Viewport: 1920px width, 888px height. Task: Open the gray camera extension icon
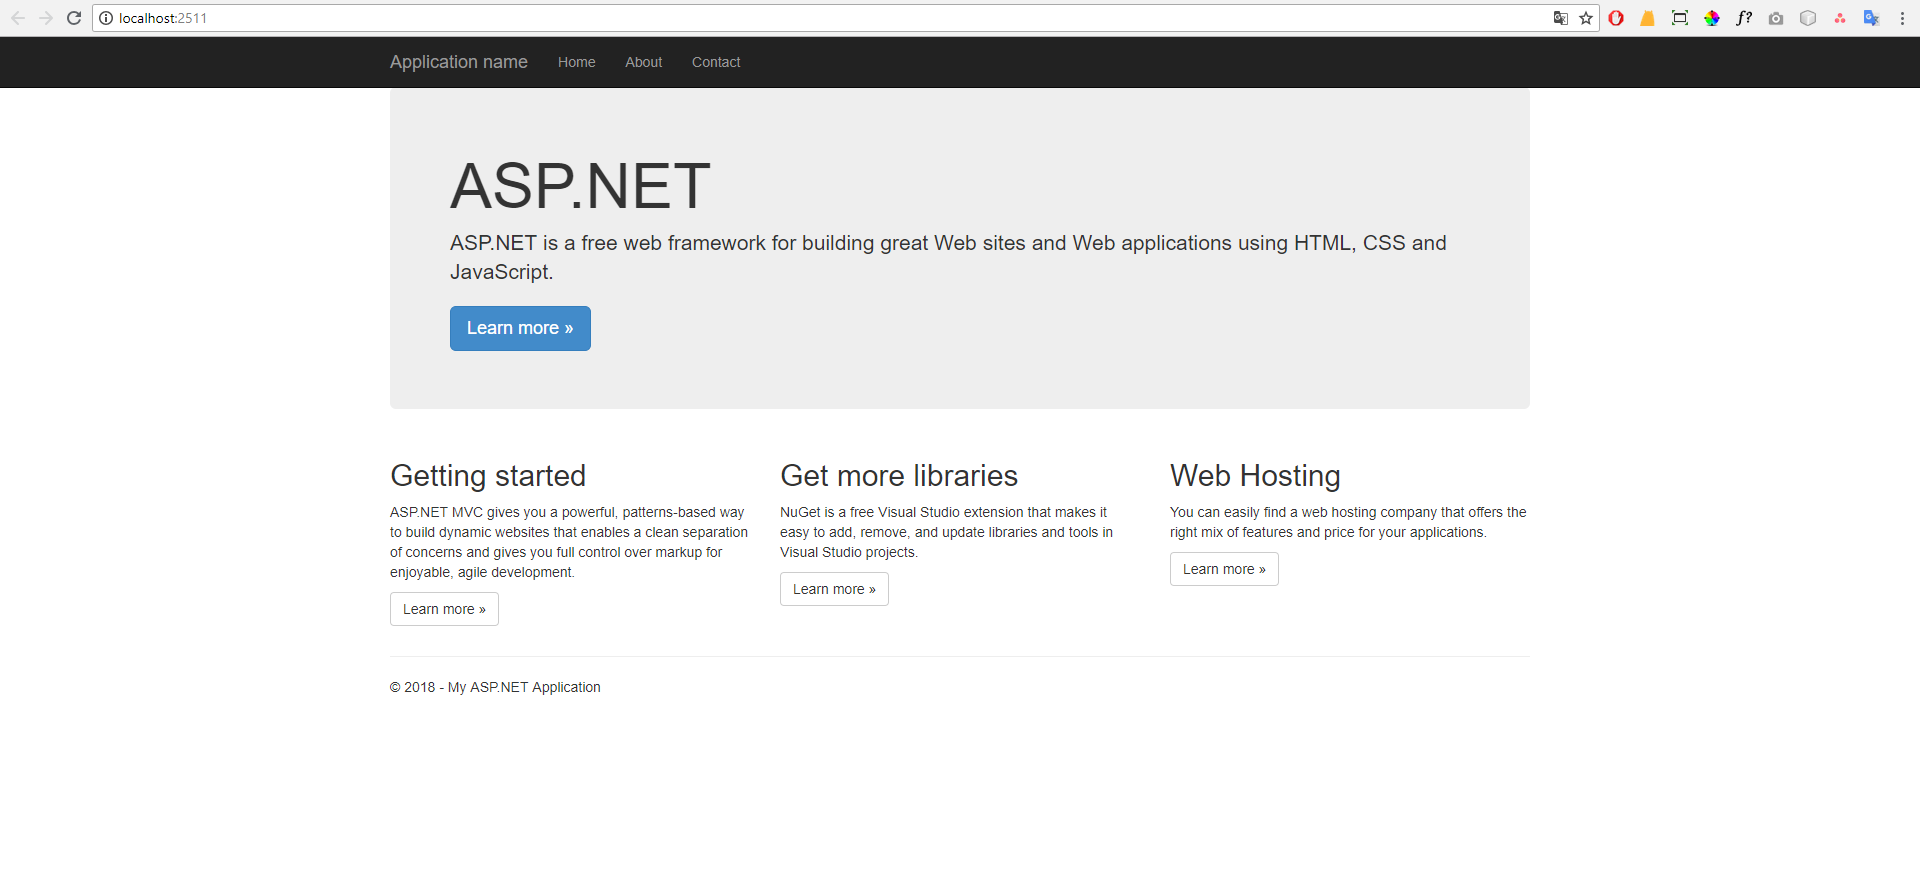click(x=1776, y=18)
